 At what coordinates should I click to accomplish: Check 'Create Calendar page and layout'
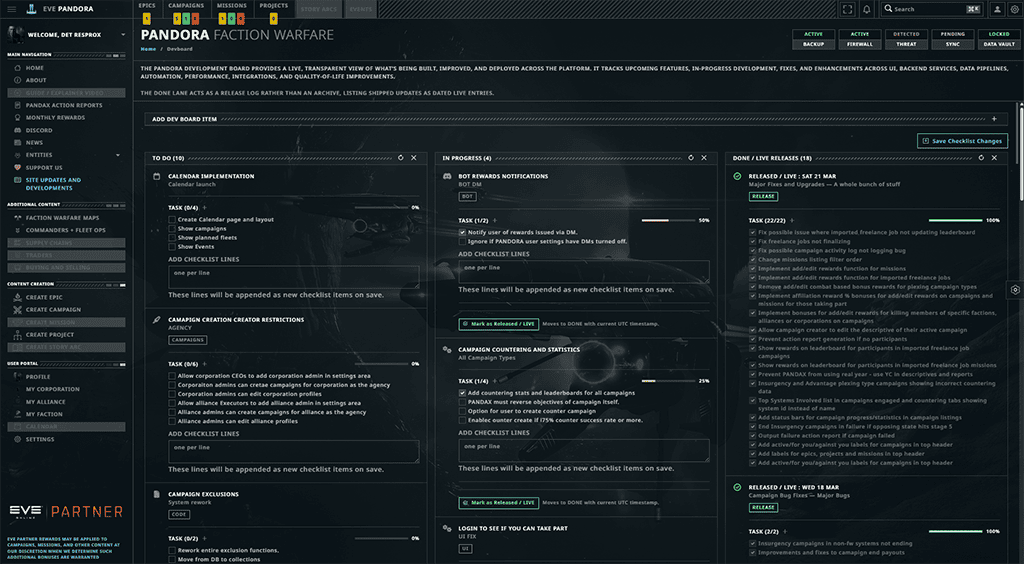click(x=172, y=219)
